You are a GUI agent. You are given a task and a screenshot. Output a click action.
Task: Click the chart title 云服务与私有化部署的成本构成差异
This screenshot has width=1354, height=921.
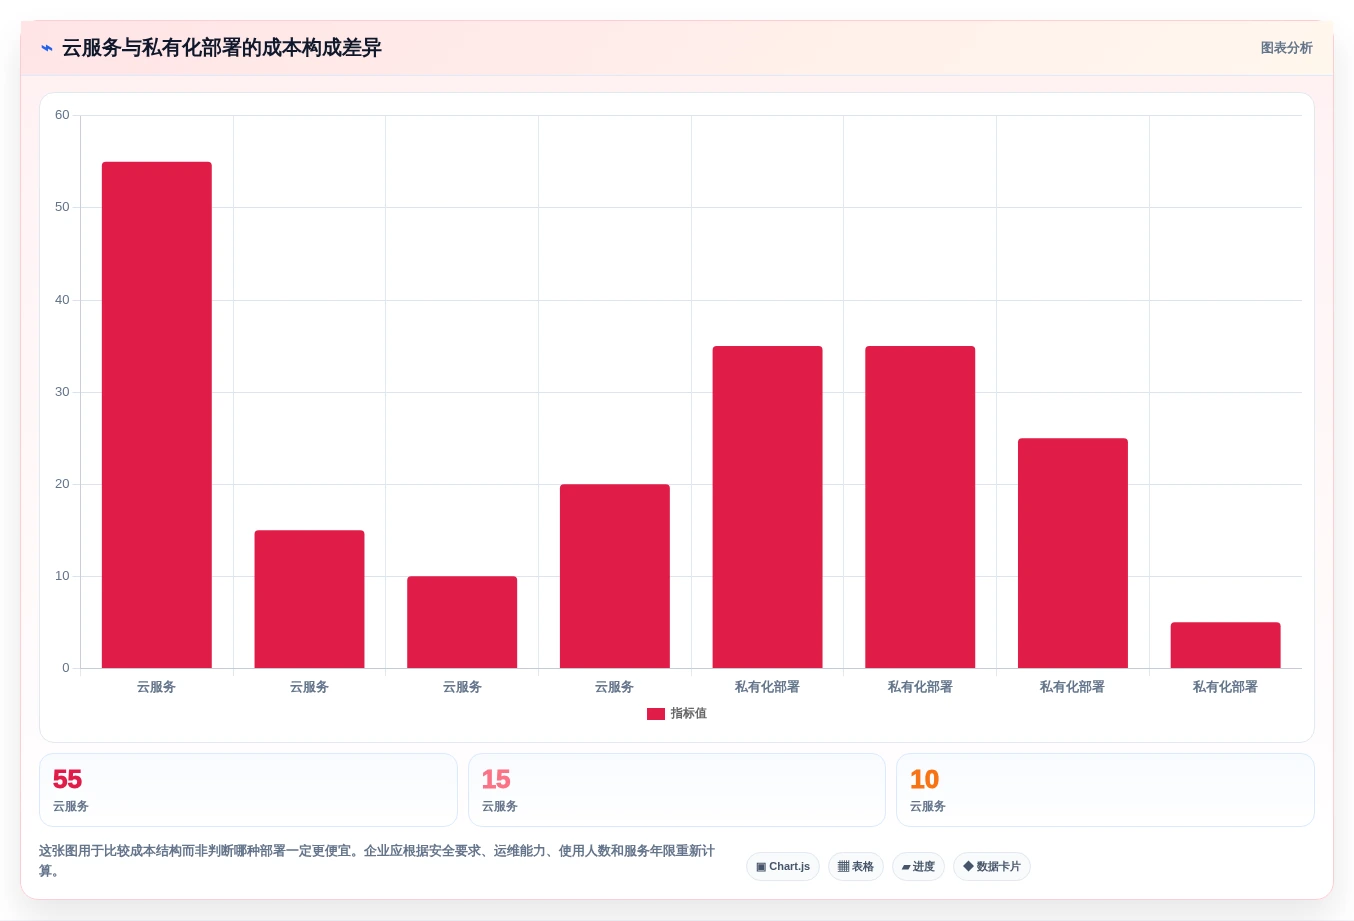(222, 48)
